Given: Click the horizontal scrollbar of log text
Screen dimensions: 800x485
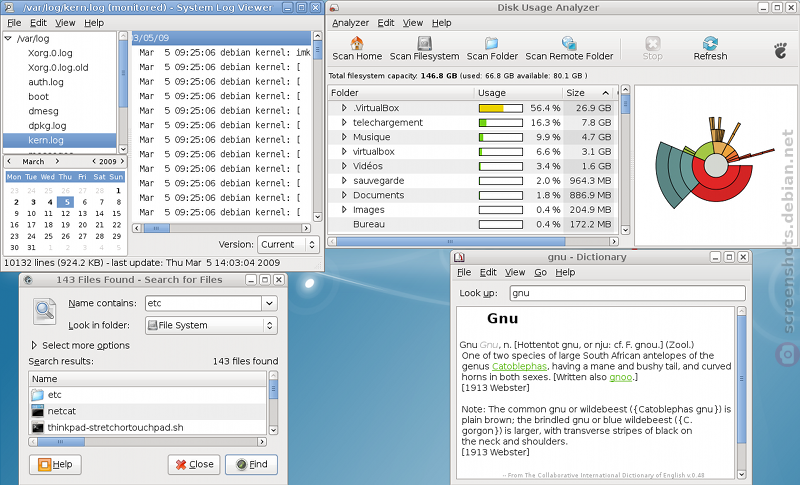Looking at the screenshot, I should (x=221, y=228).
